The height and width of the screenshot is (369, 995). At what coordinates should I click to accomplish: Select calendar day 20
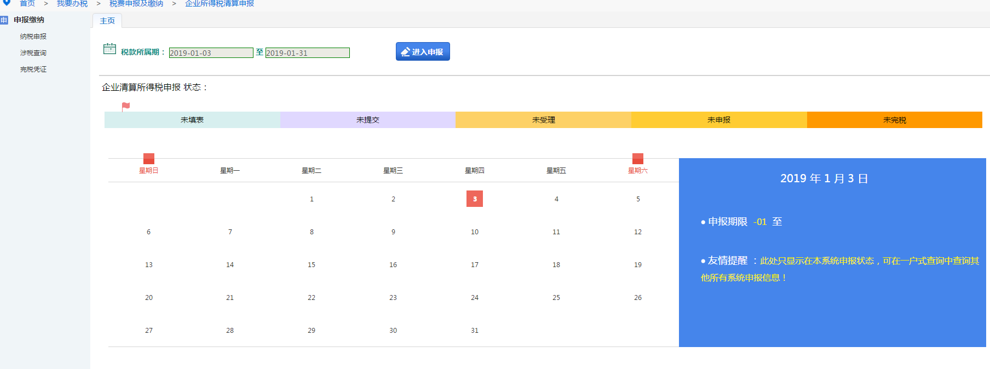click(148, 297)
